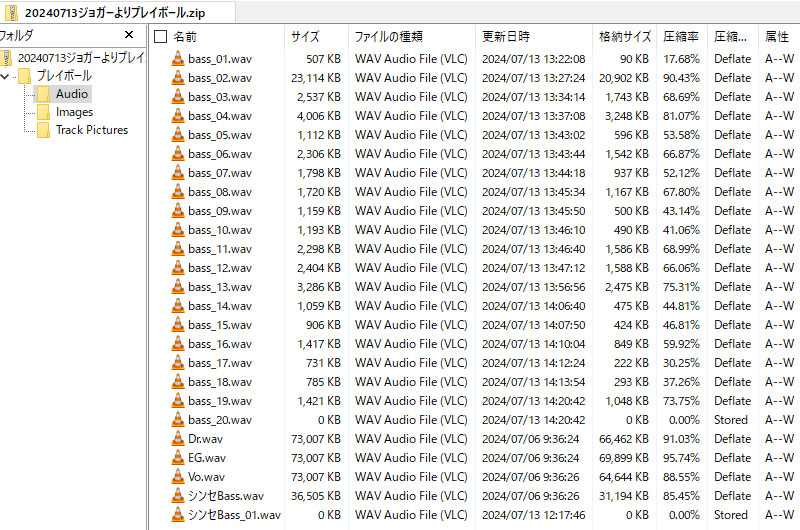Click the VLC icon beside EG.wav
800x530 pixels.
(178, 458)
